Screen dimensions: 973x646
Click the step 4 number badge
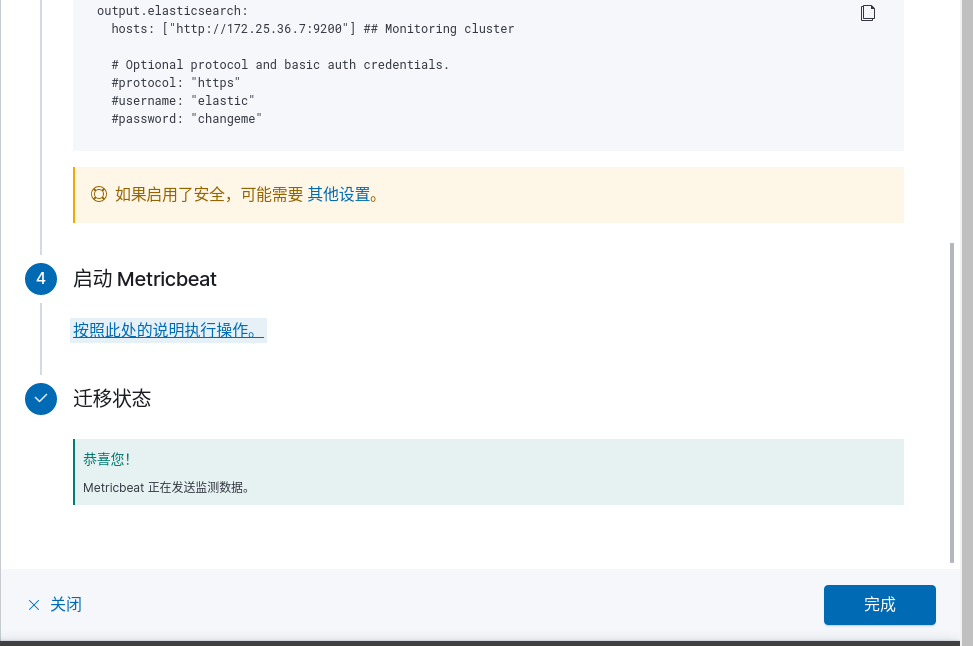[41, 279]
